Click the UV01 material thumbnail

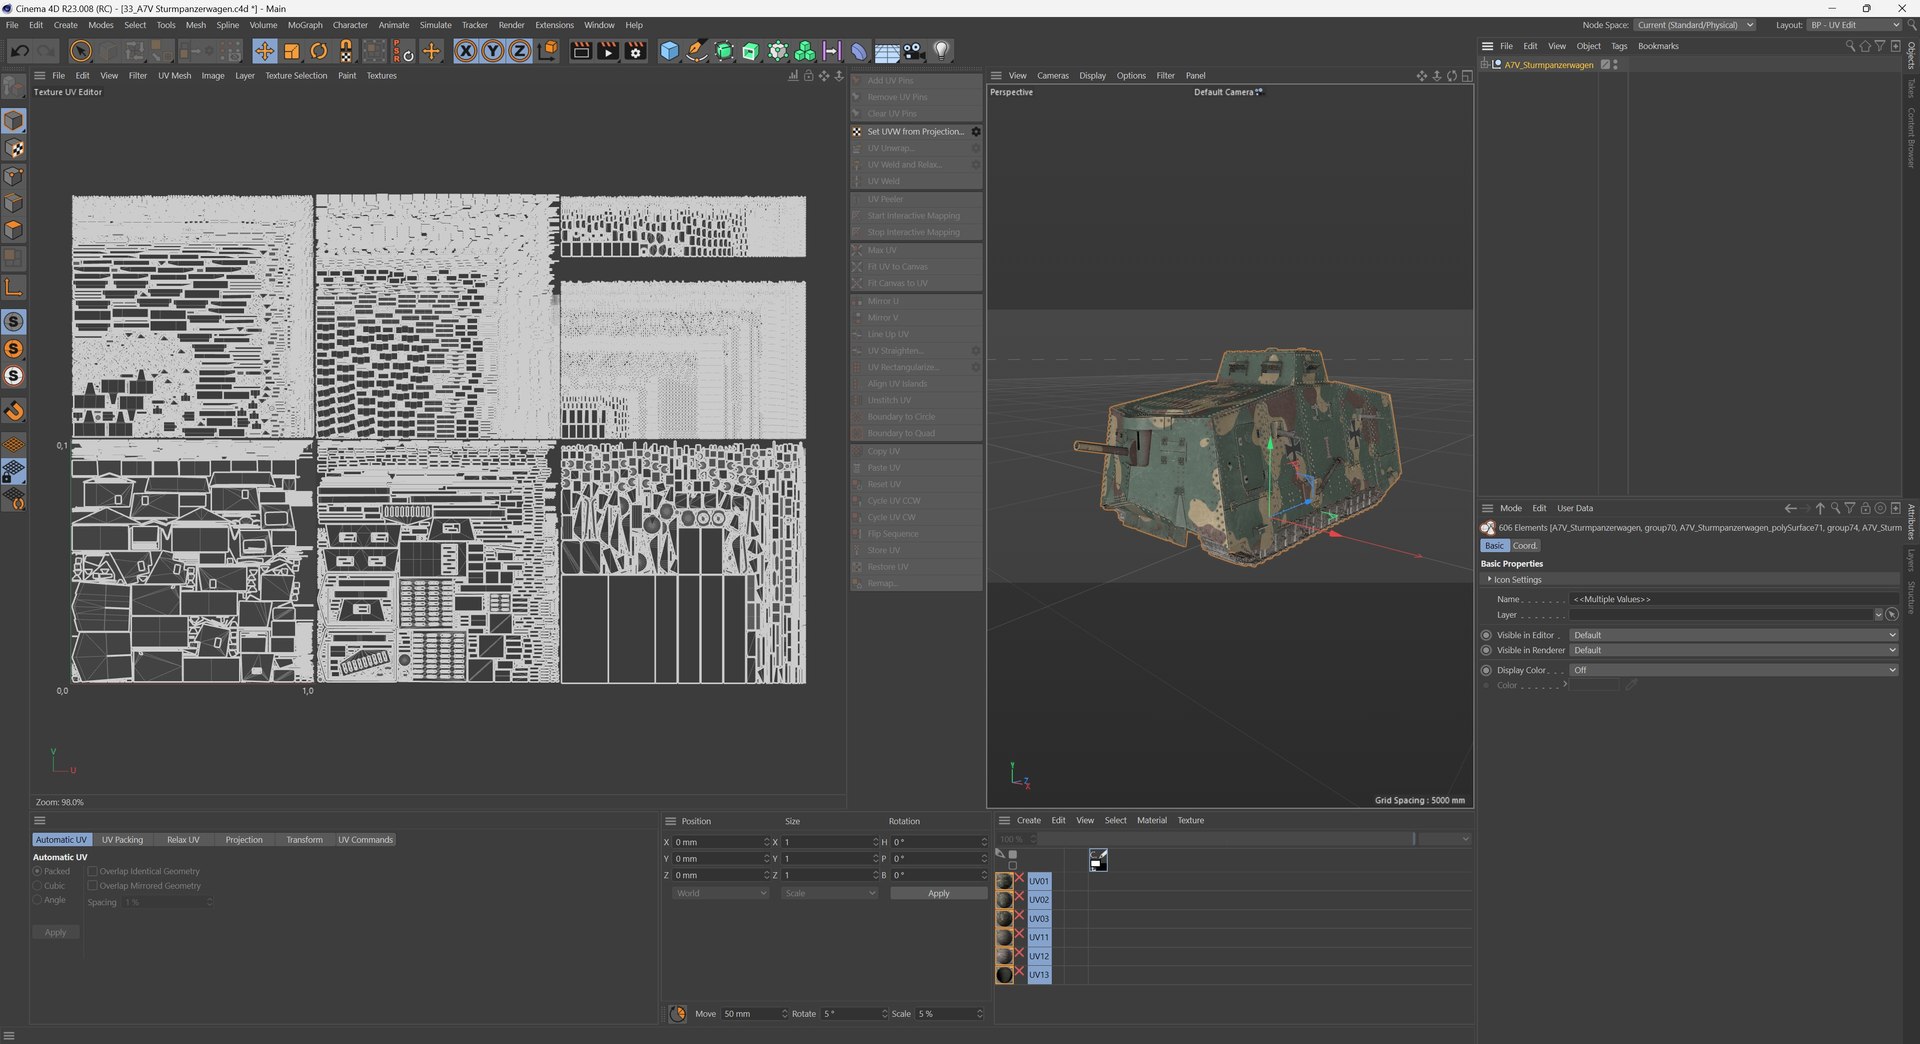[1005, 881]
